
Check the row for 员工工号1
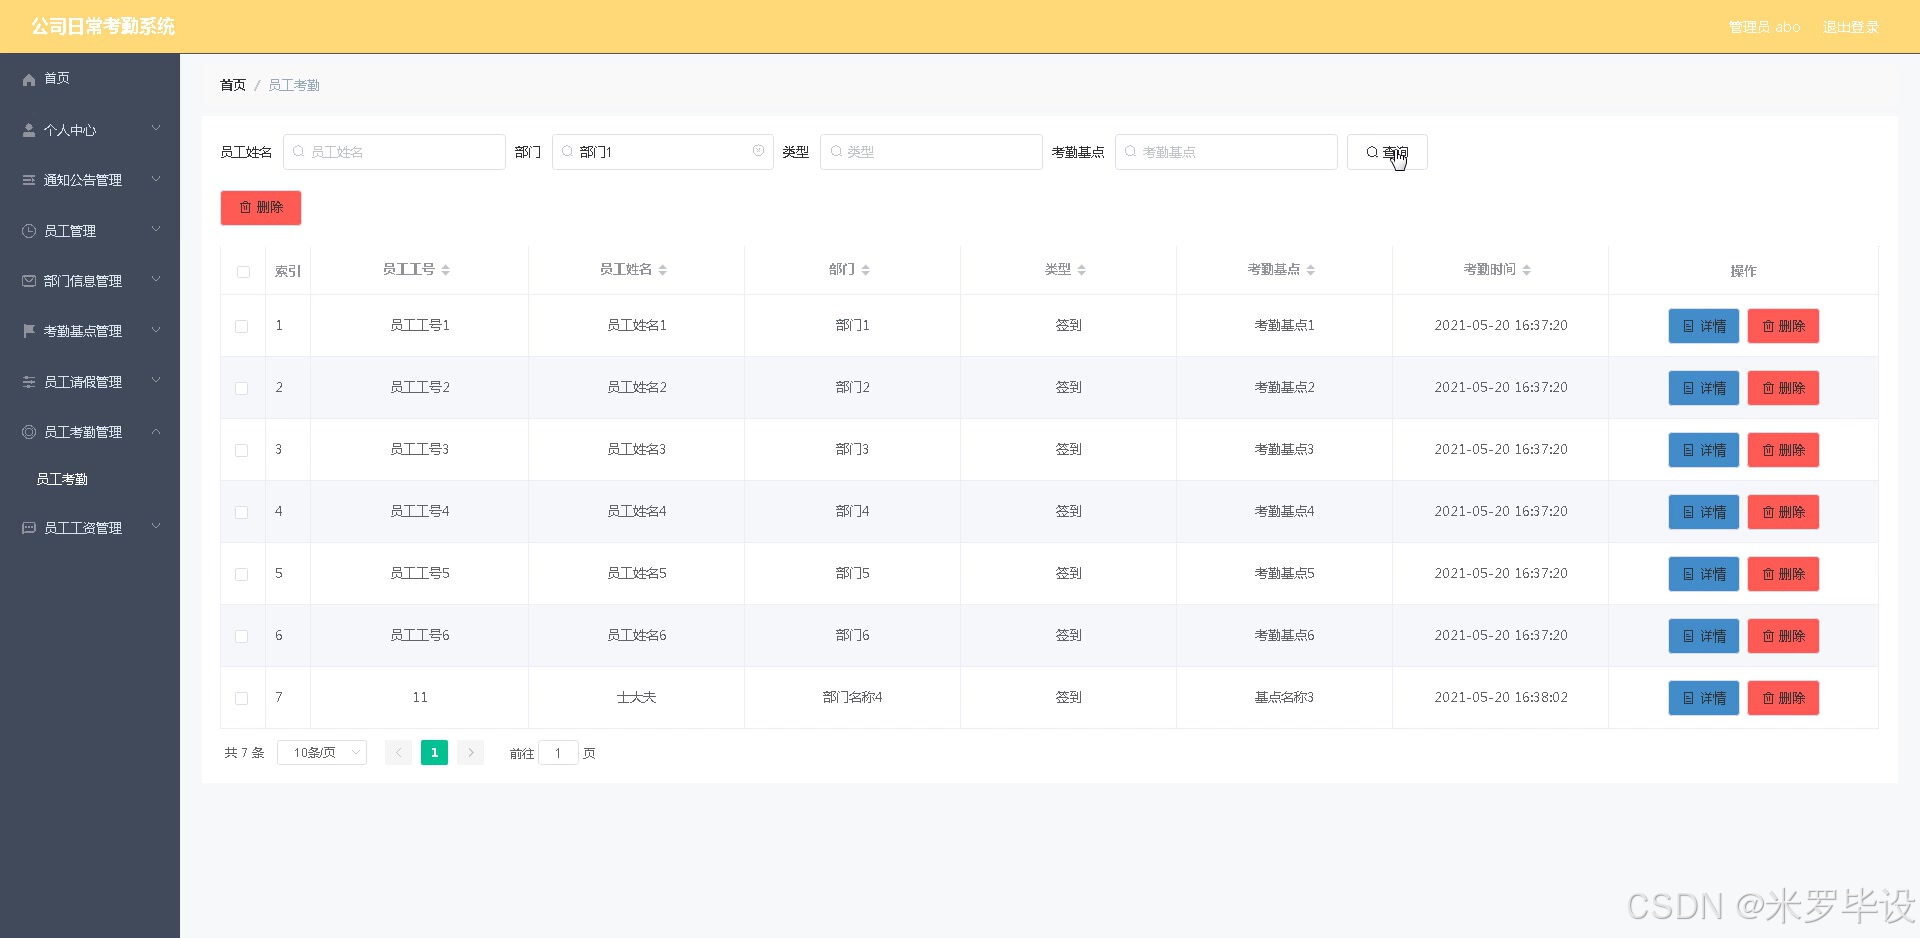(x=241, y=326)
